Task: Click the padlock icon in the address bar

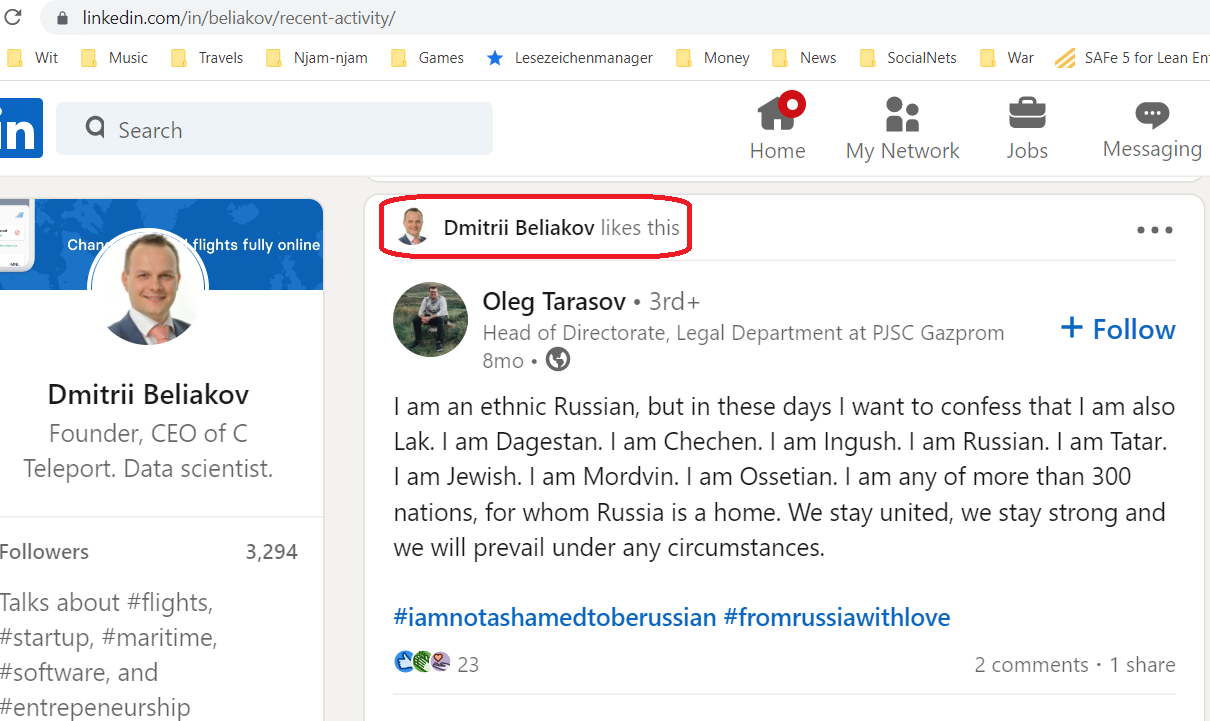Action: (62, 18)
